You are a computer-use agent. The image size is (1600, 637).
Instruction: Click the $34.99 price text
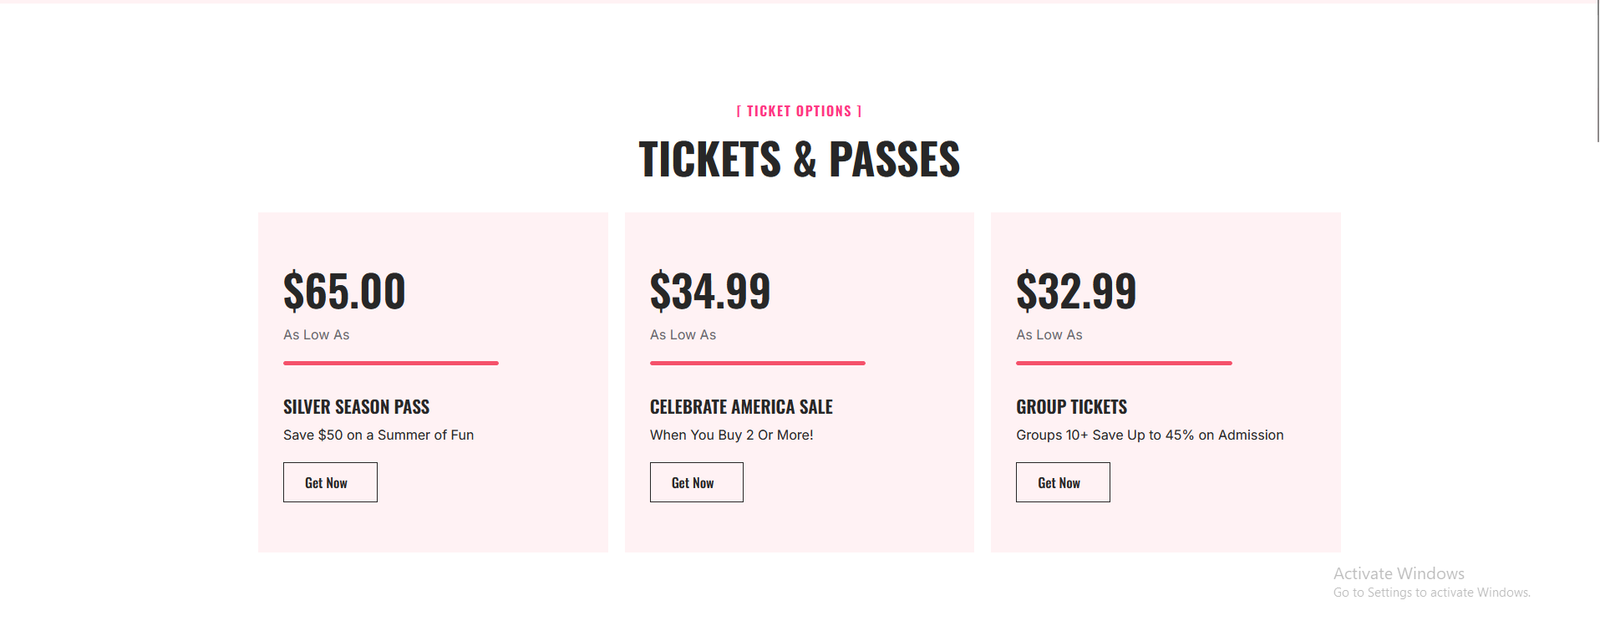pyautogui.click(x=710, y=291)
